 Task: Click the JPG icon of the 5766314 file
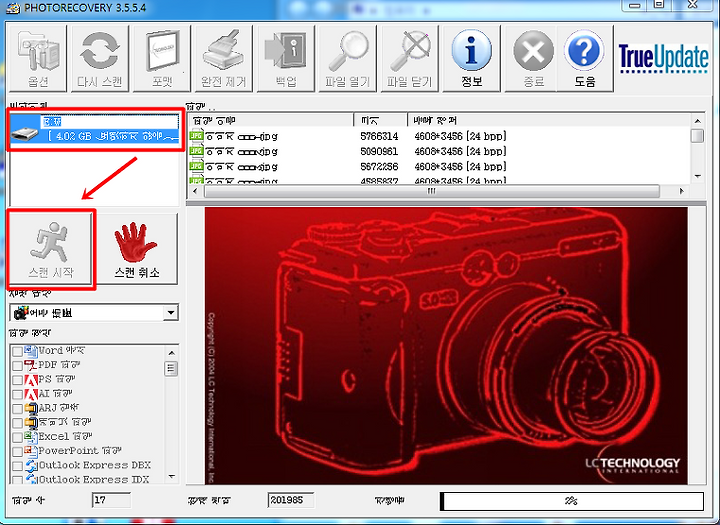(x=196, y=136)
